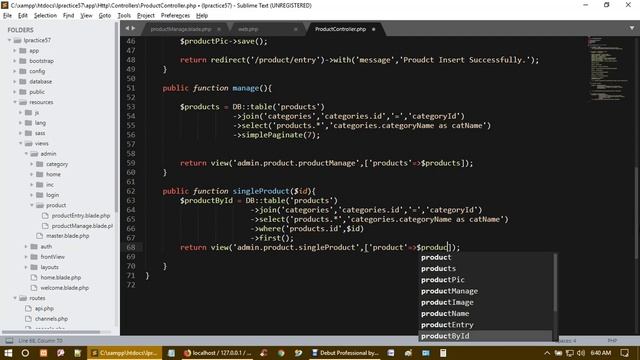Viewport: 640px width, 360px height.
Task: Click the code minimap
Action: [608, 69]
